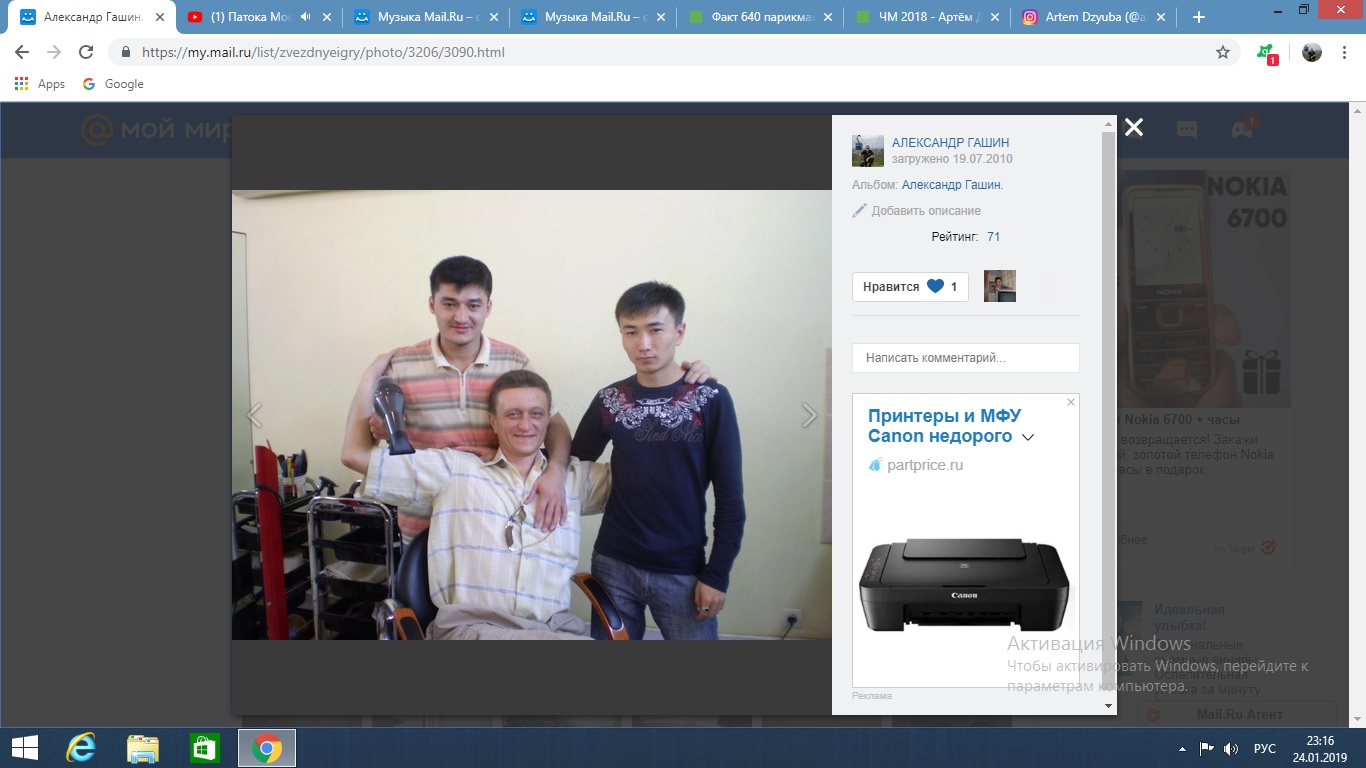This screenshot has height=768, width=1366.
Task: Open File Explorer from the taskbar
Action: (x=142, y=748)
